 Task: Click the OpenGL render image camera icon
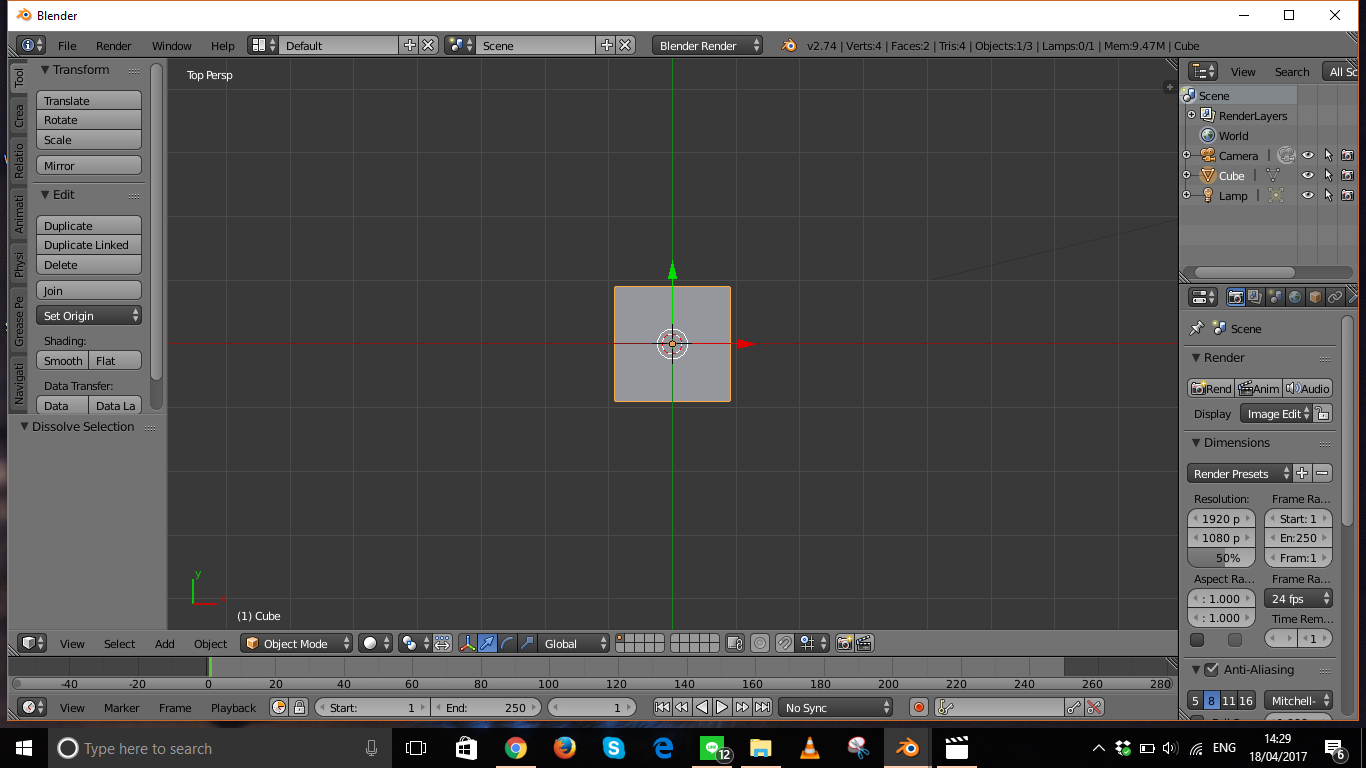tap(844, 643)
